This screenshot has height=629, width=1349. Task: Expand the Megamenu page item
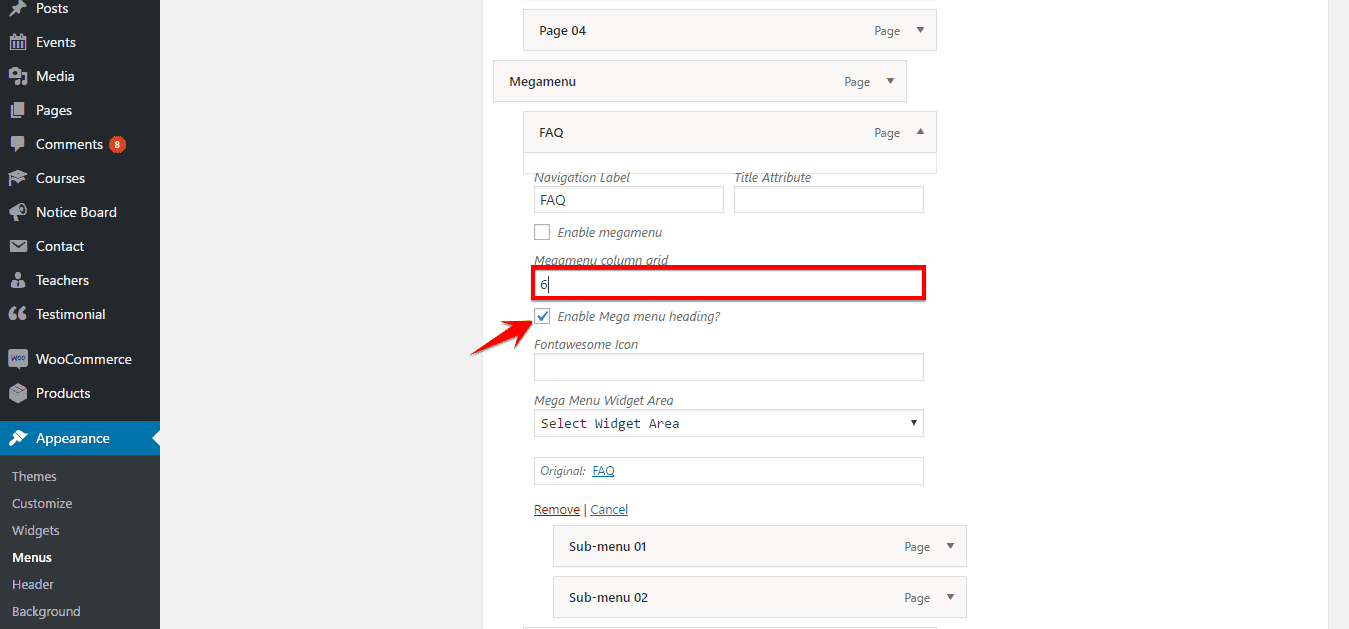click(890, 81)
